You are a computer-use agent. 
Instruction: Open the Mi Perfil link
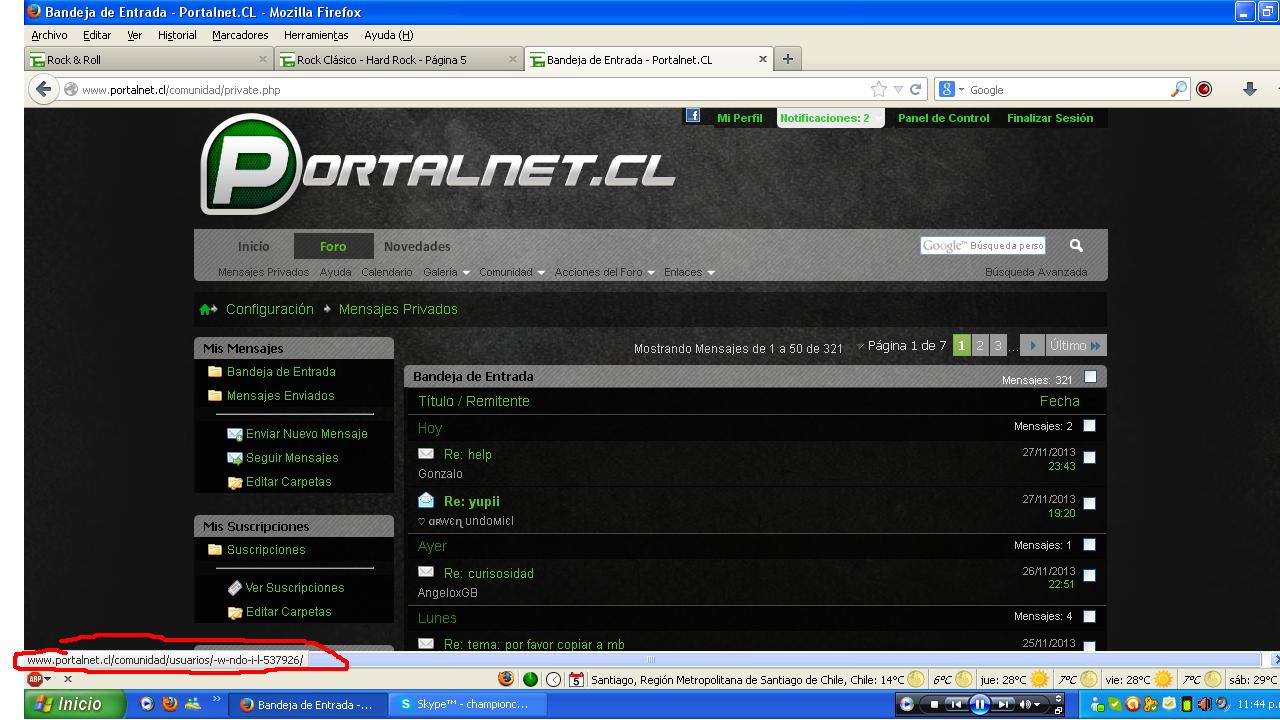pyautogui.click(x=740, y=118)
